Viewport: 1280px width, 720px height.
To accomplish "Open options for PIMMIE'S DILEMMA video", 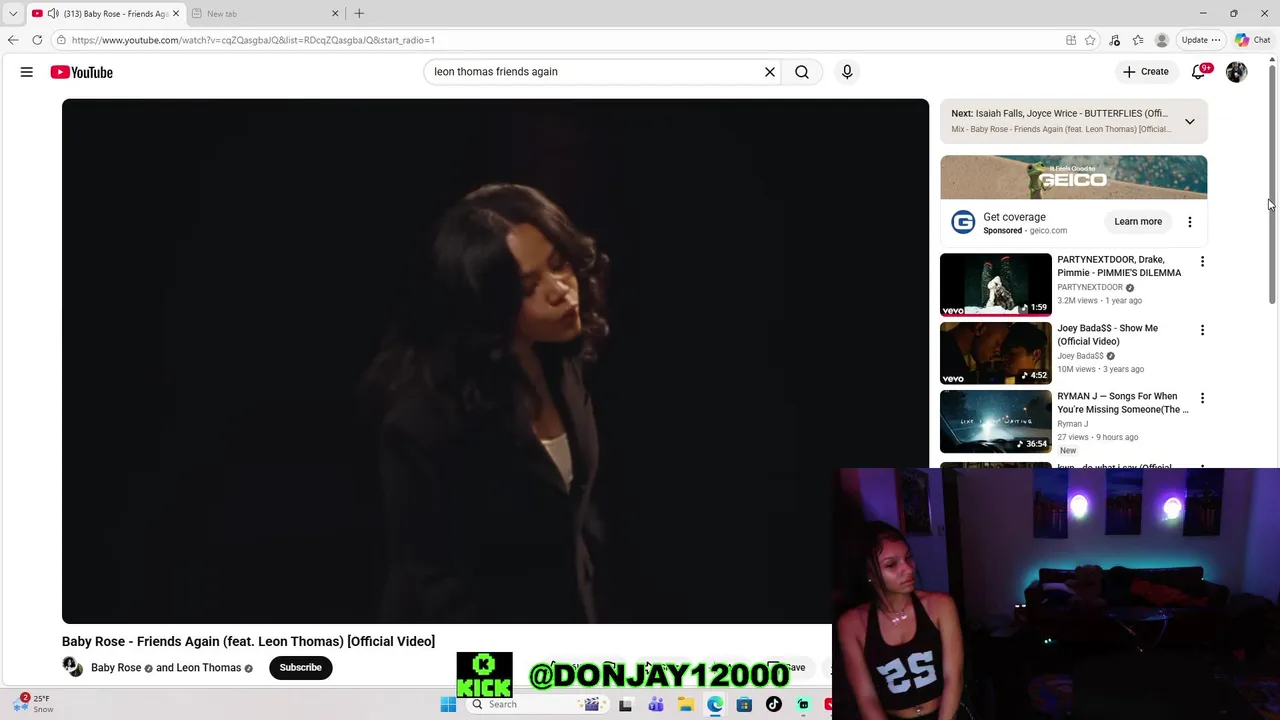I will pos(1202,262).
